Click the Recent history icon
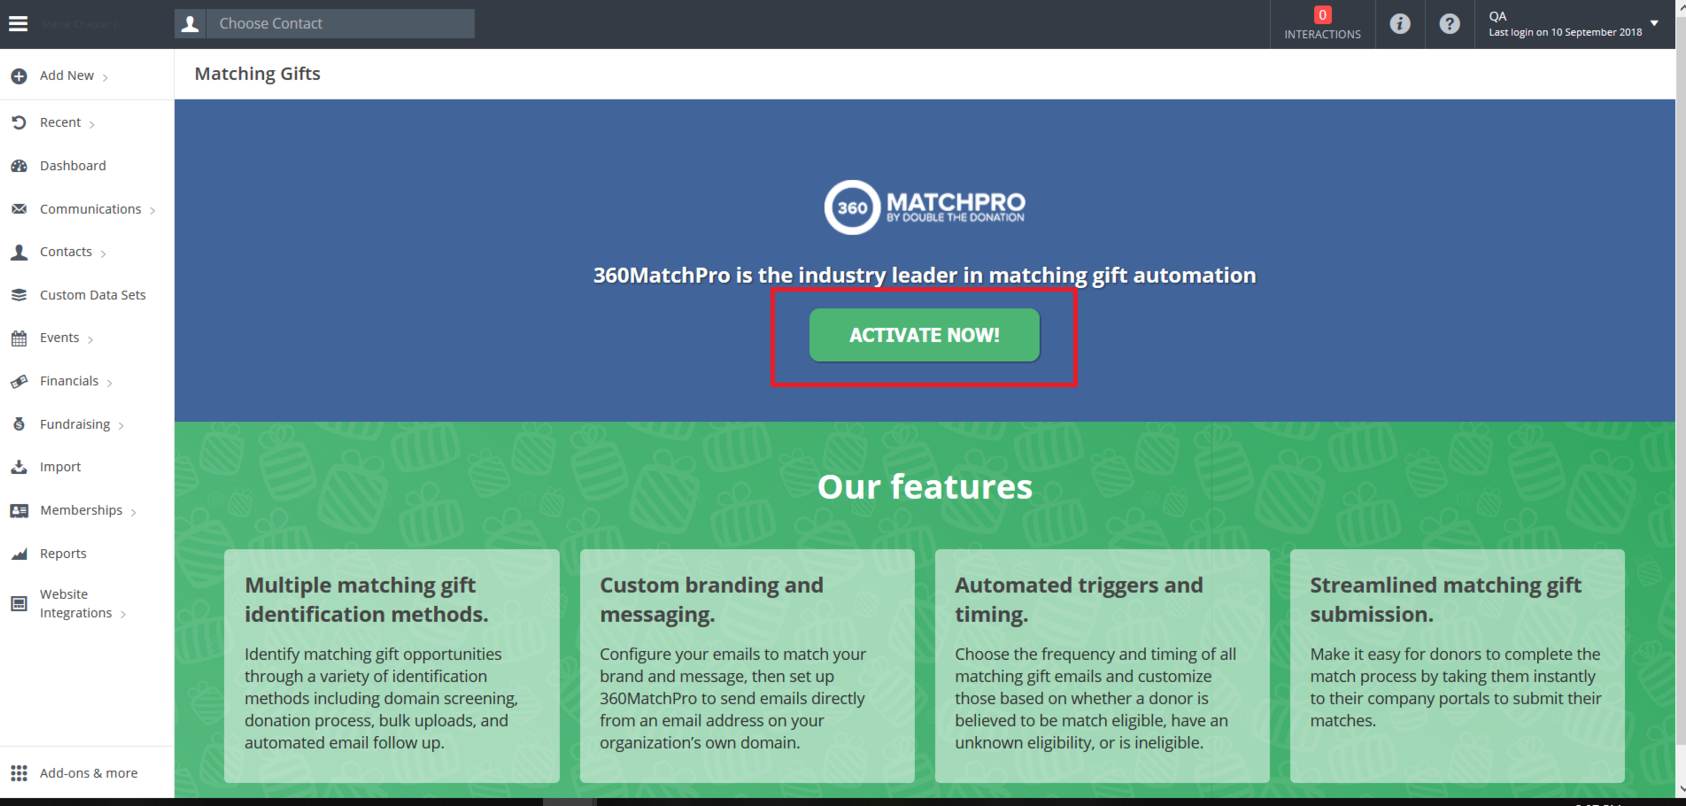Screen dimensions: 1686x806 (x=19, y=123)
